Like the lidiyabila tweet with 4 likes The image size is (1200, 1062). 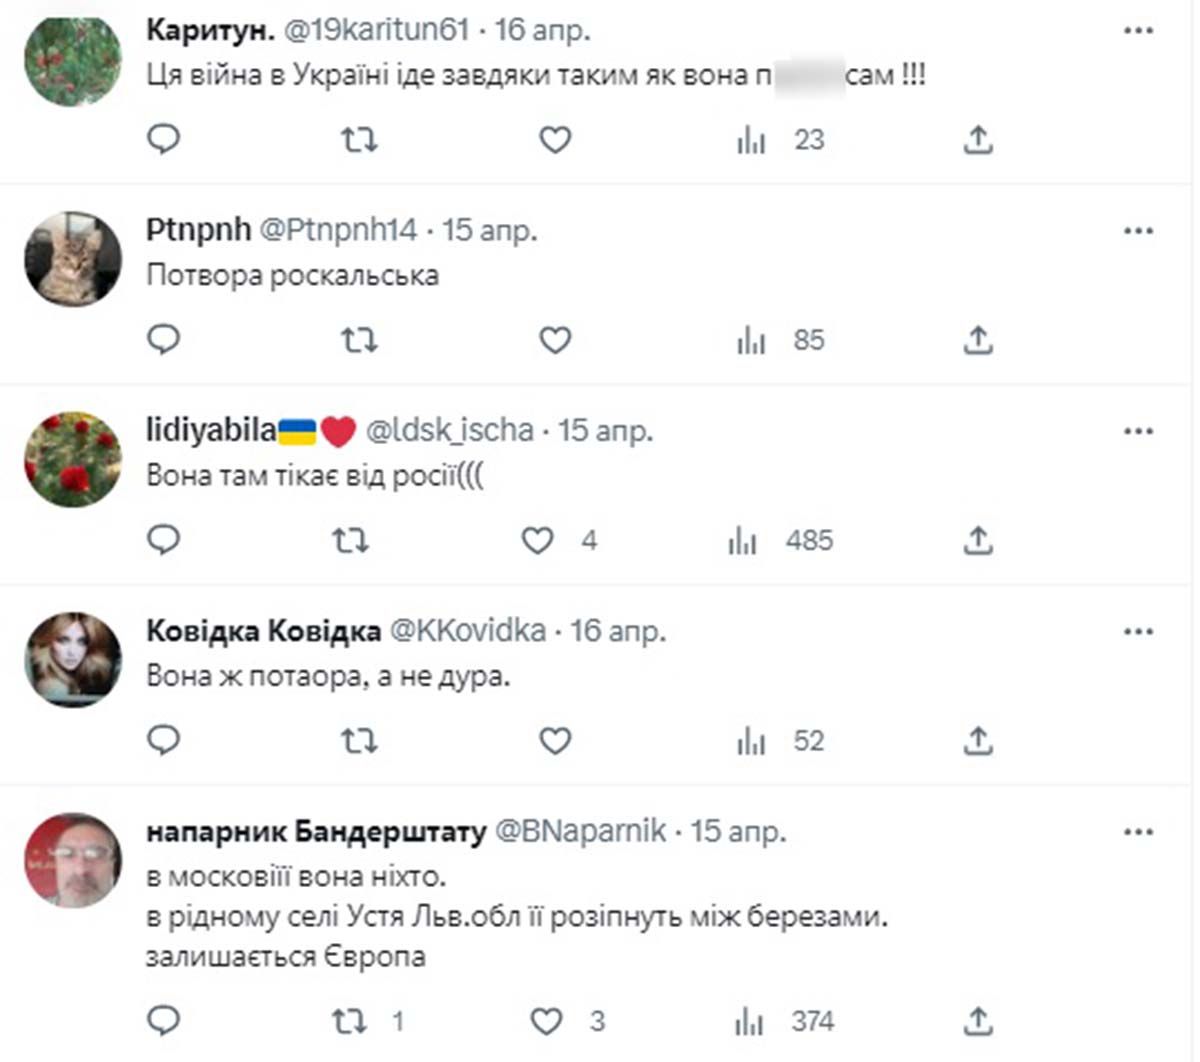[538, 541]
